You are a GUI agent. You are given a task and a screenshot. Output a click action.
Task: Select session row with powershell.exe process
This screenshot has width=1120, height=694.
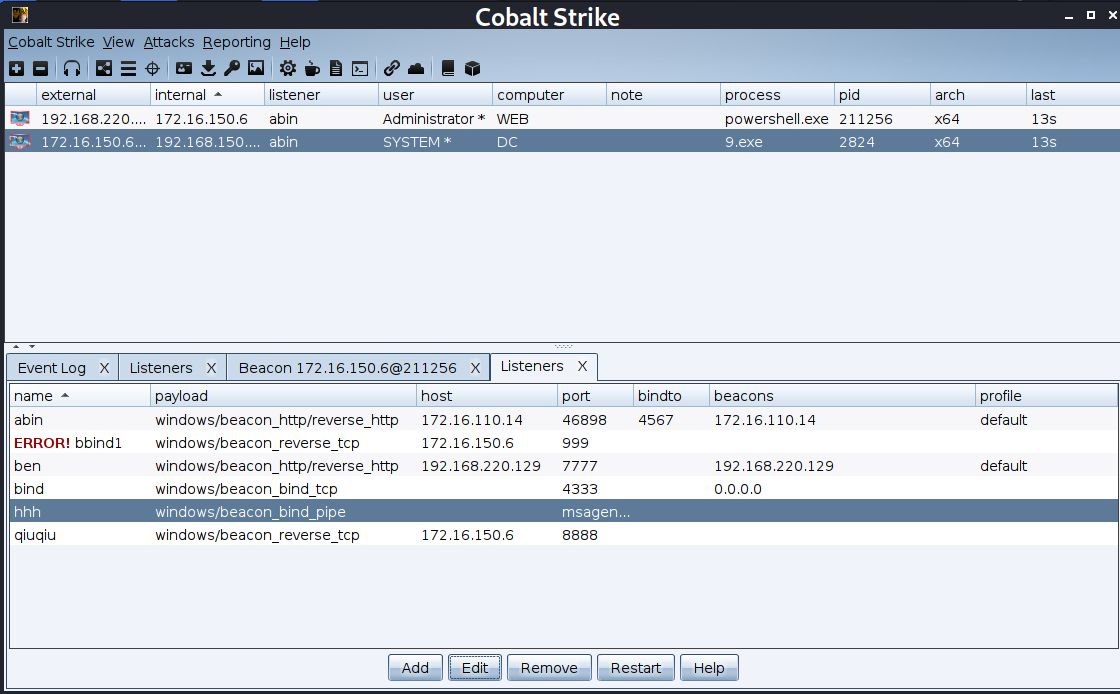[563, 119]
